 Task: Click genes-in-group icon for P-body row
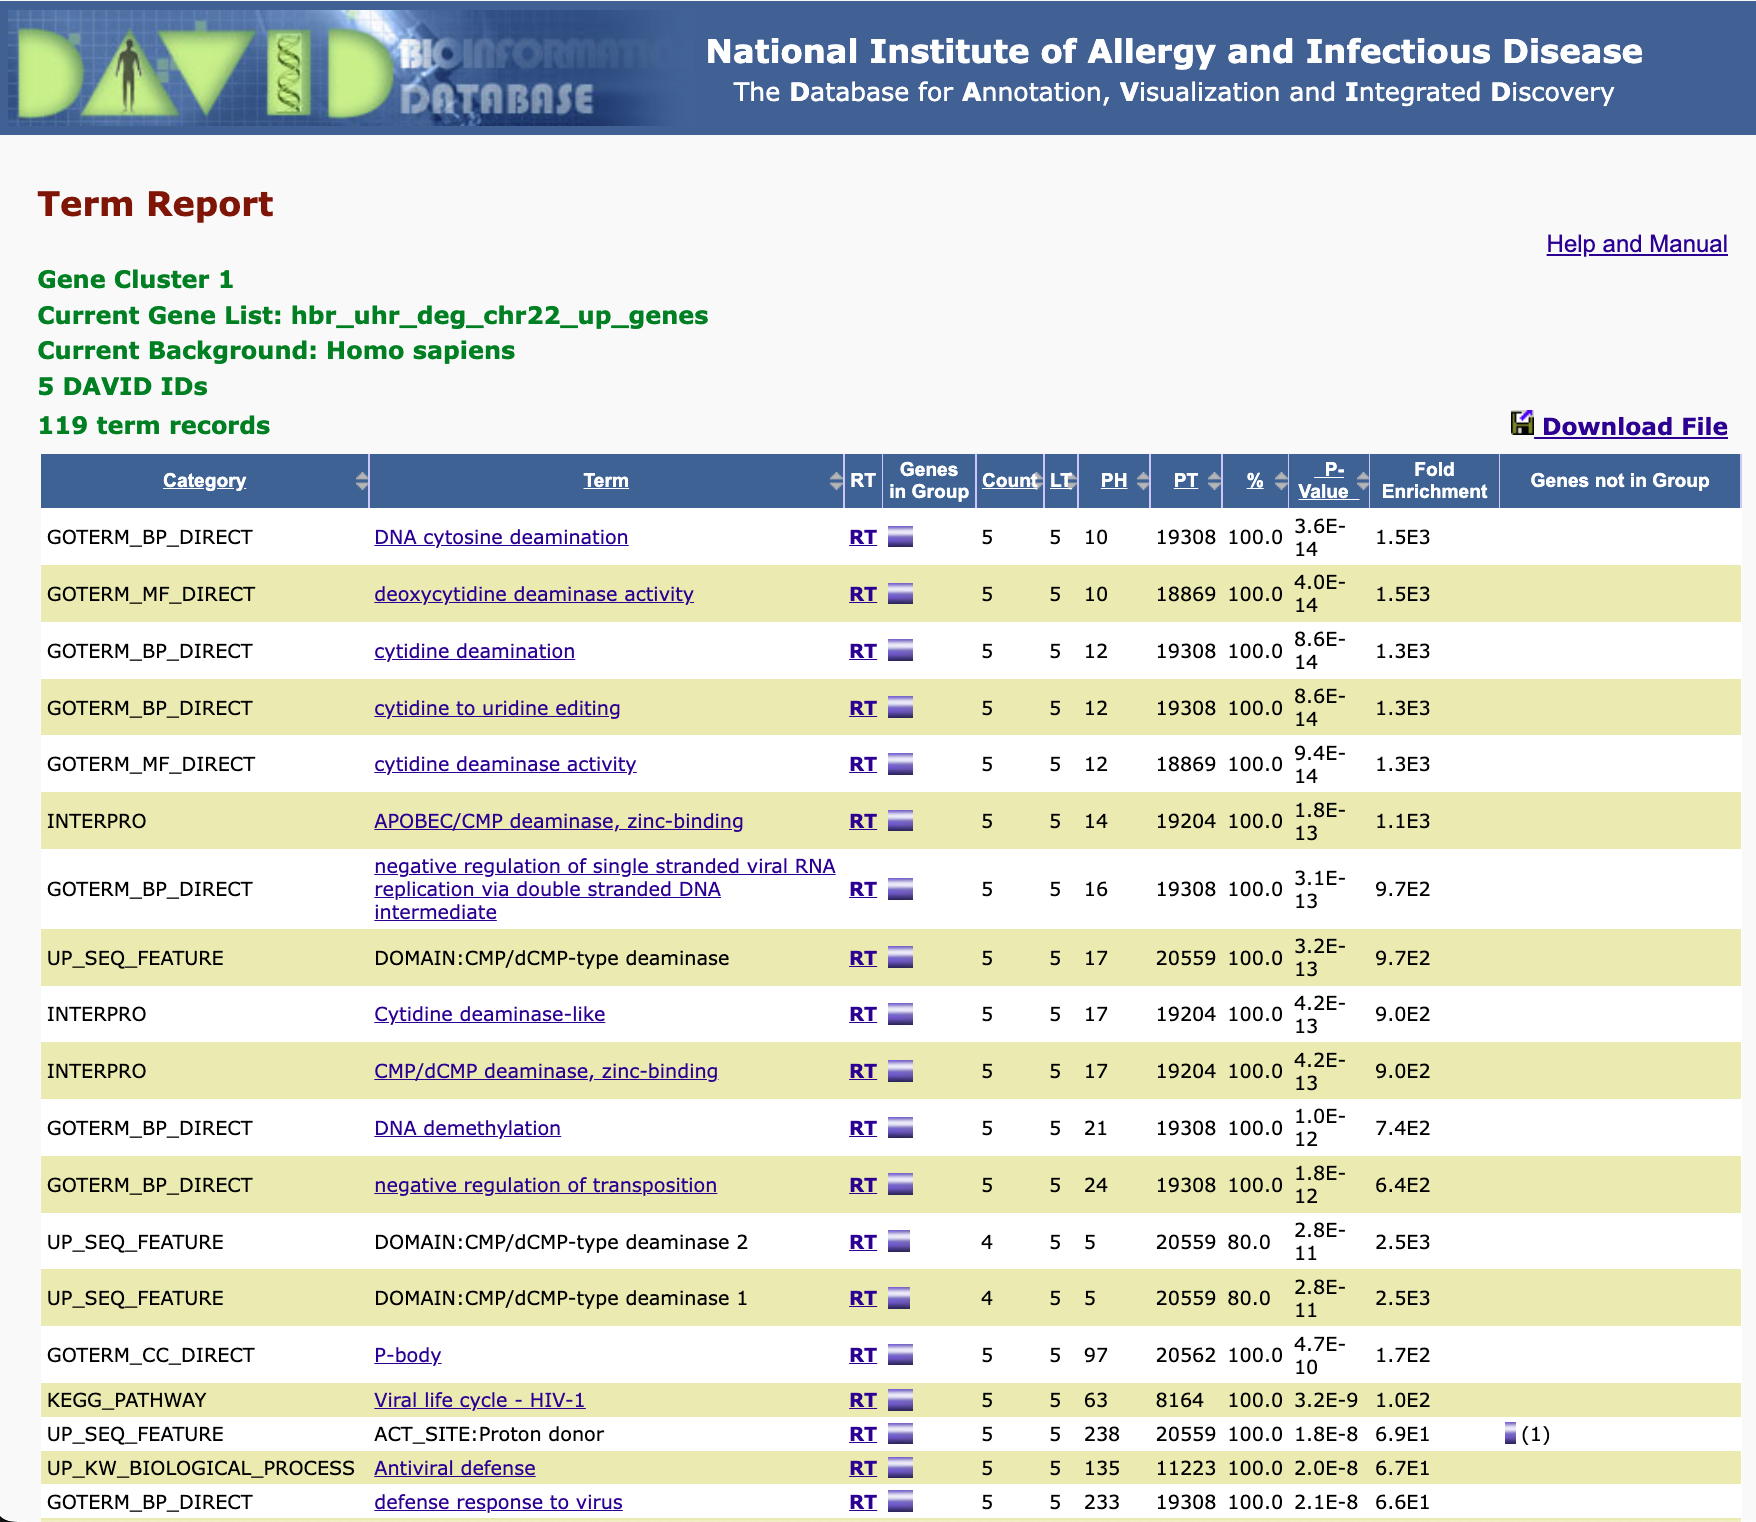[x=900, y=1355]
